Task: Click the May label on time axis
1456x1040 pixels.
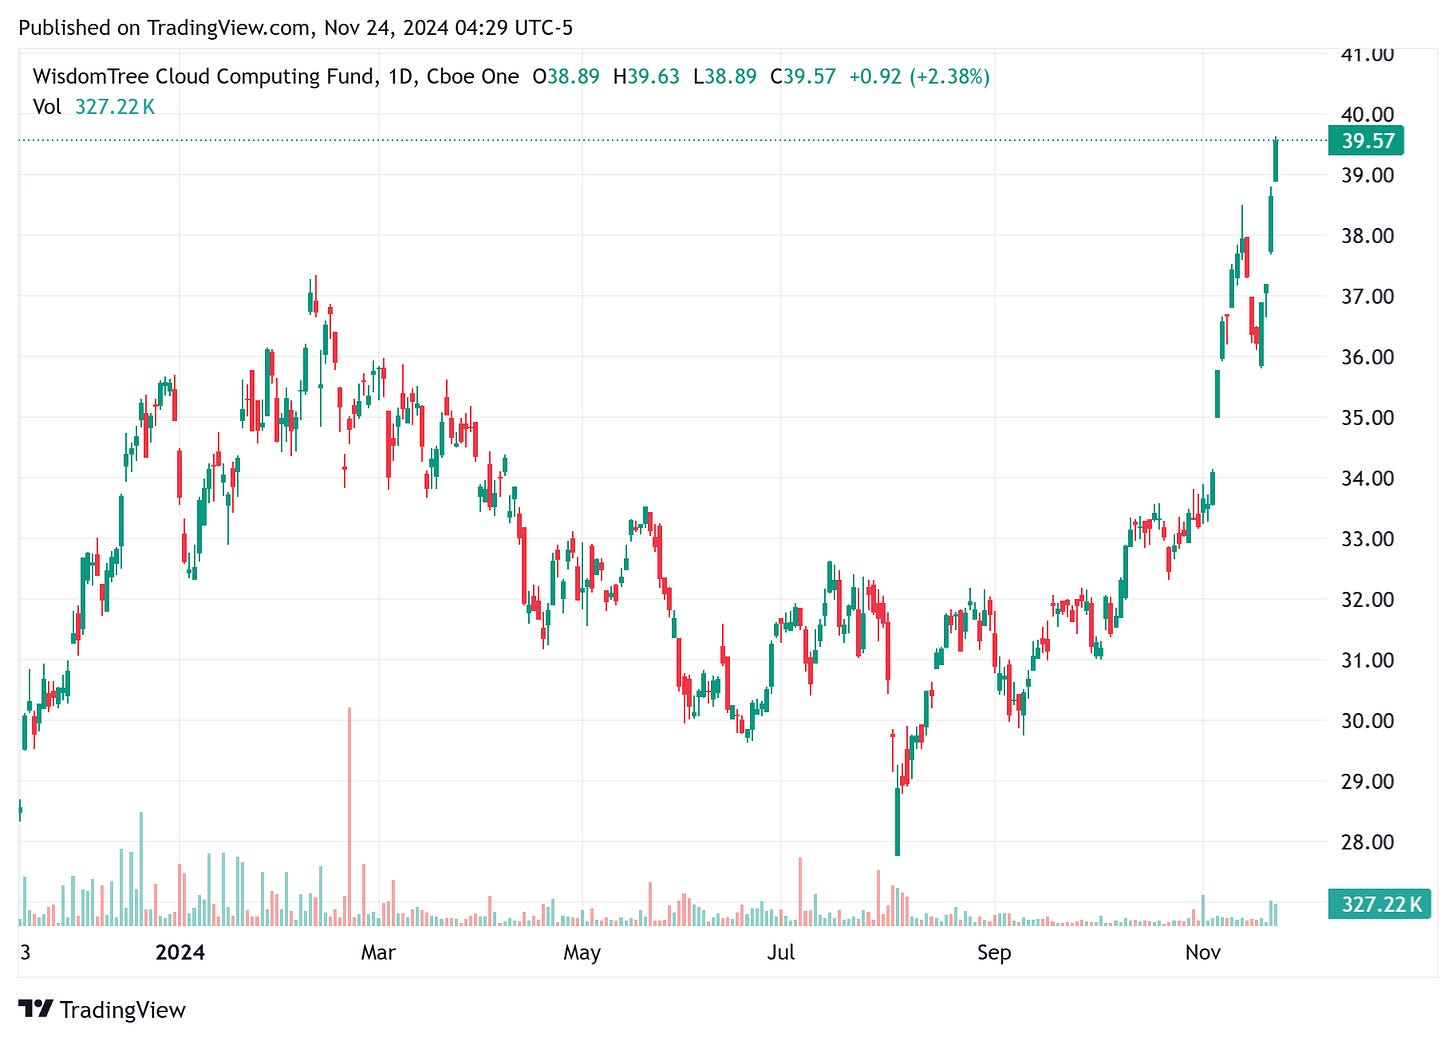Action: [582, 953]
